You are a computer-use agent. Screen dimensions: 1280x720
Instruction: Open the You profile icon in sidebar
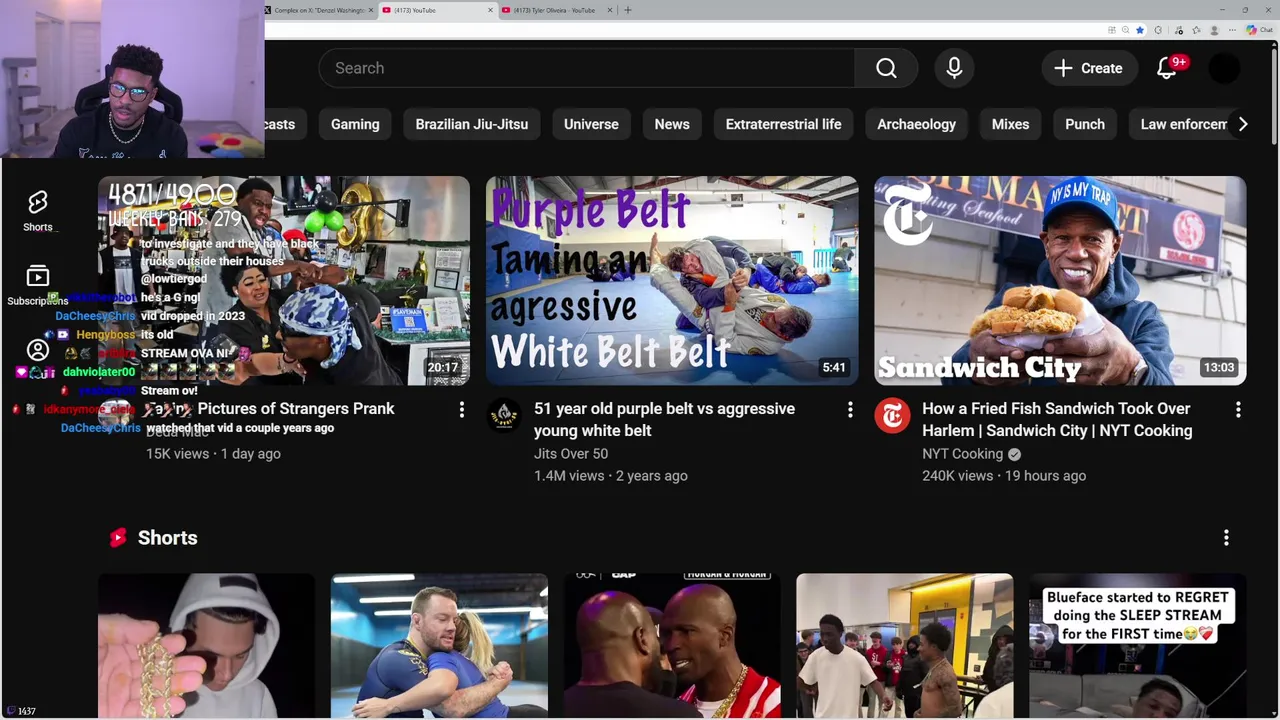pos(38,350)
